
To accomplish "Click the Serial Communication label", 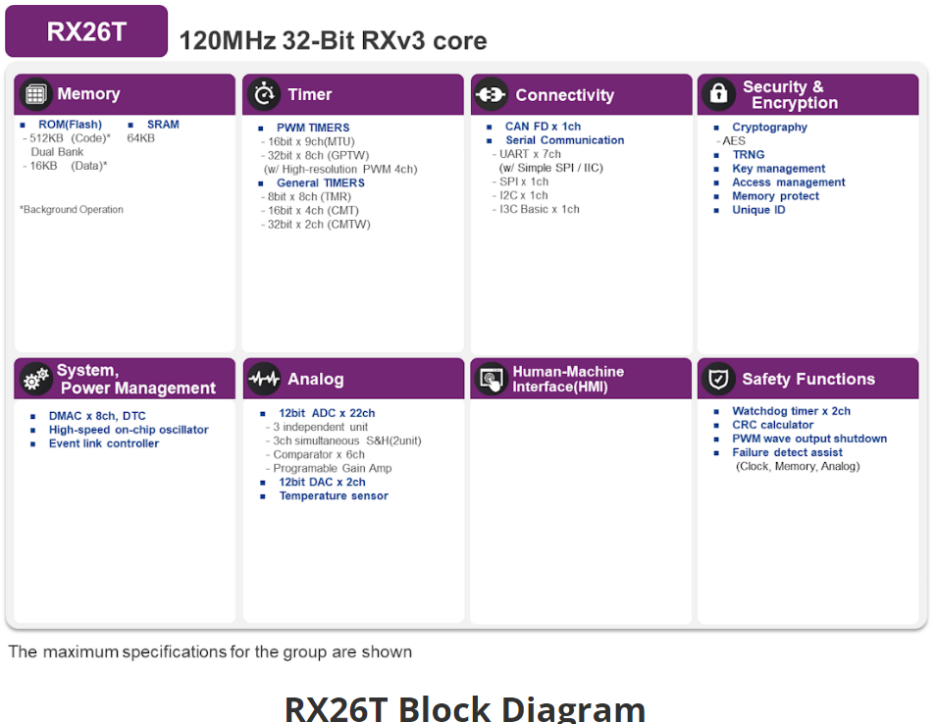I will click(565, 140).
